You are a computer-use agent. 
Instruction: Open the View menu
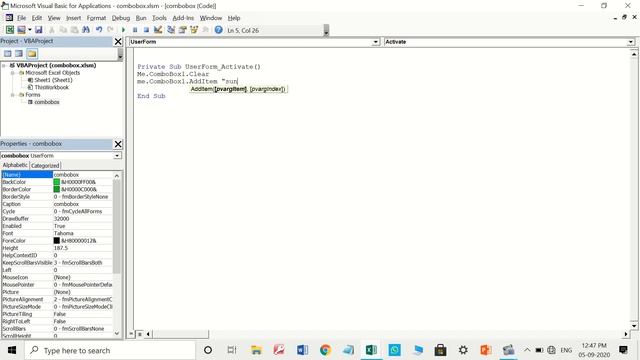[x=54, y=18]
